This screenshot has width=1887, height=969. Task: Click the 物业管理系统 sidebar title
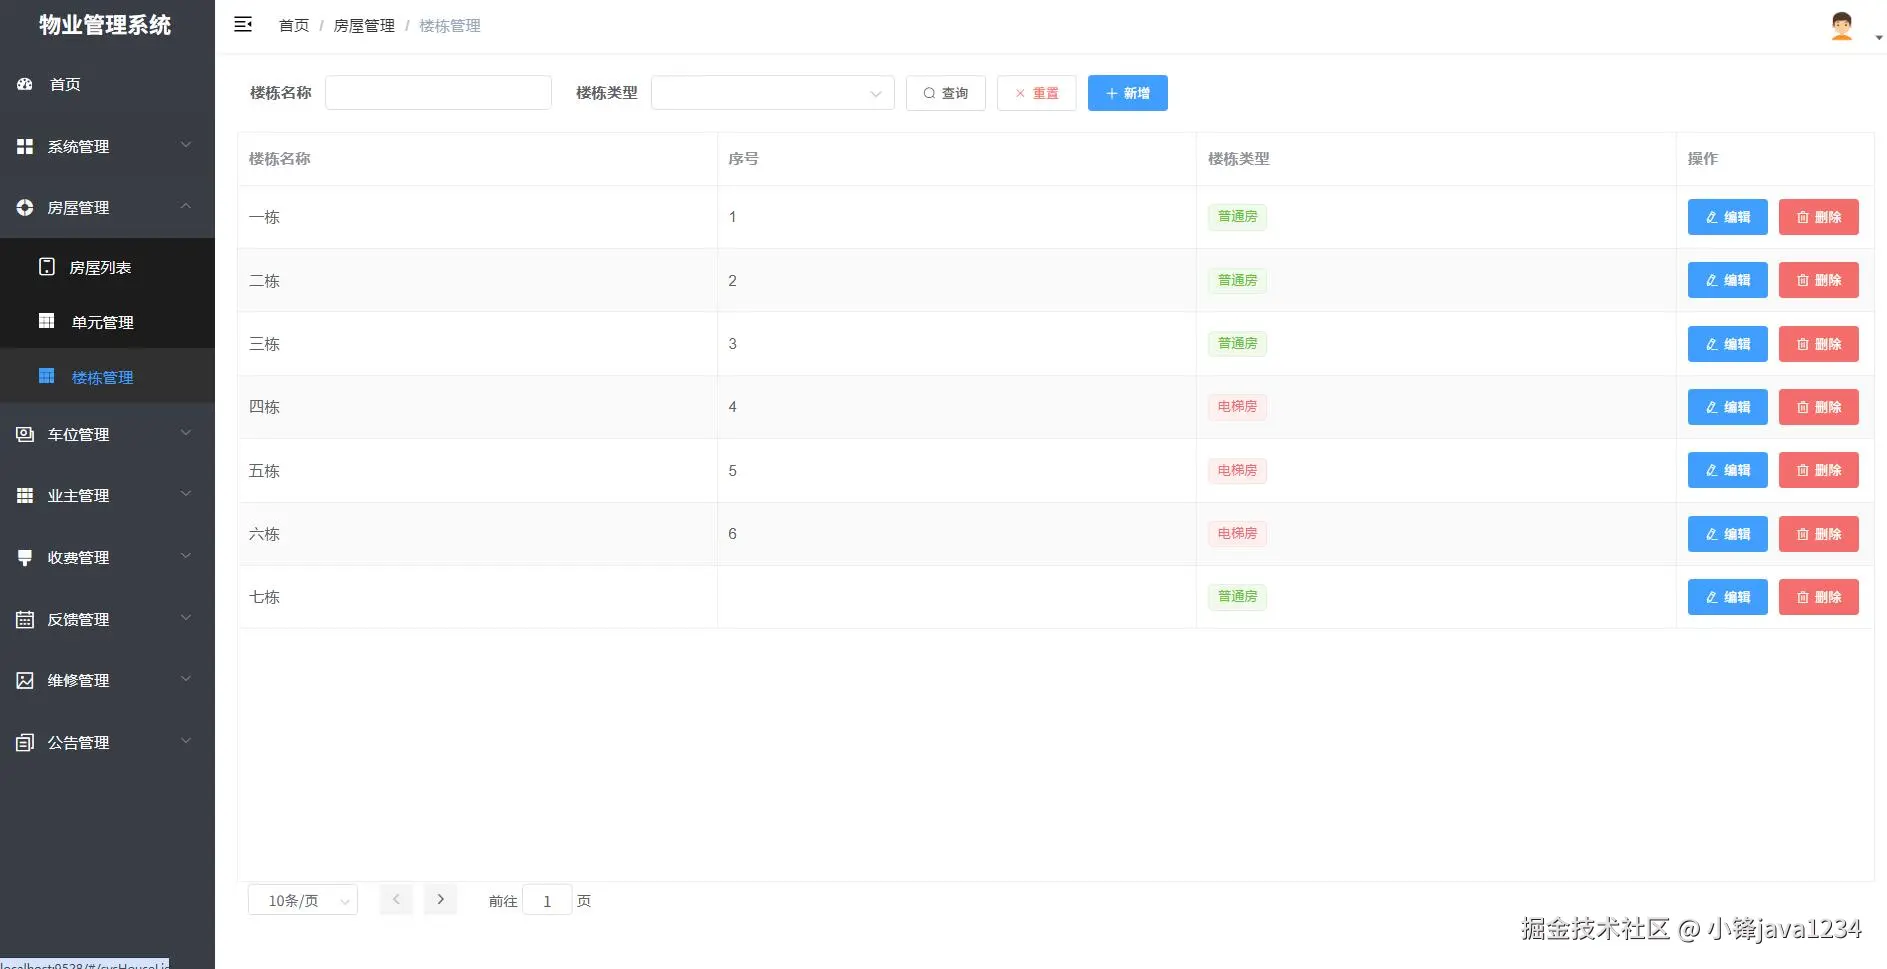(x=105, y=25)
